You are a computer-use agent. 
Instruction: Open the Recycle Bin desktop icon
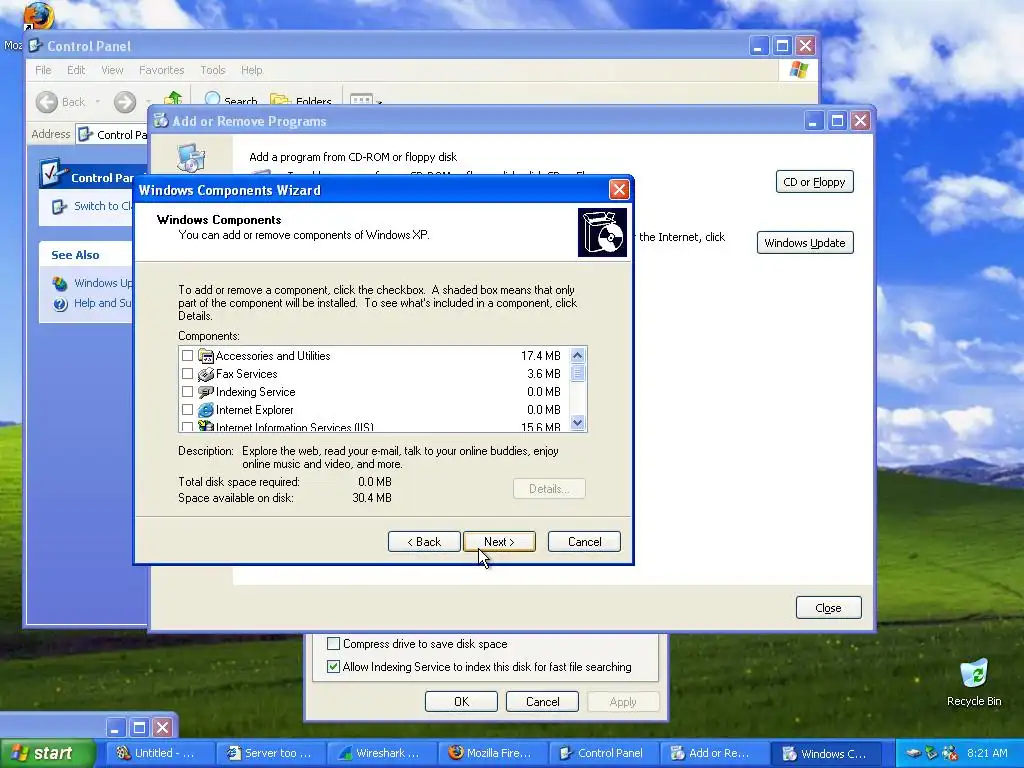[x=974, y=673]
